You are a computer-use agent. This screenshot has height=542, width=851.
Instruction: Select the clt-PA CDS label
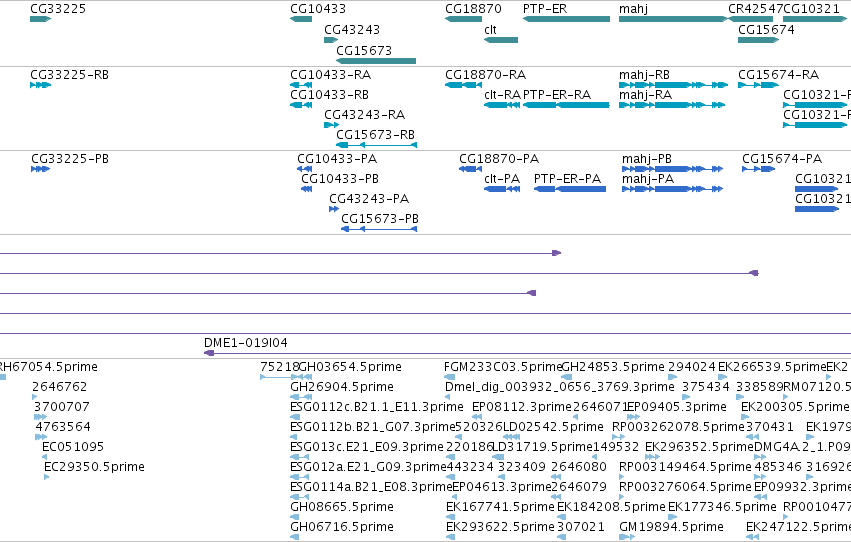coord(502,179)
